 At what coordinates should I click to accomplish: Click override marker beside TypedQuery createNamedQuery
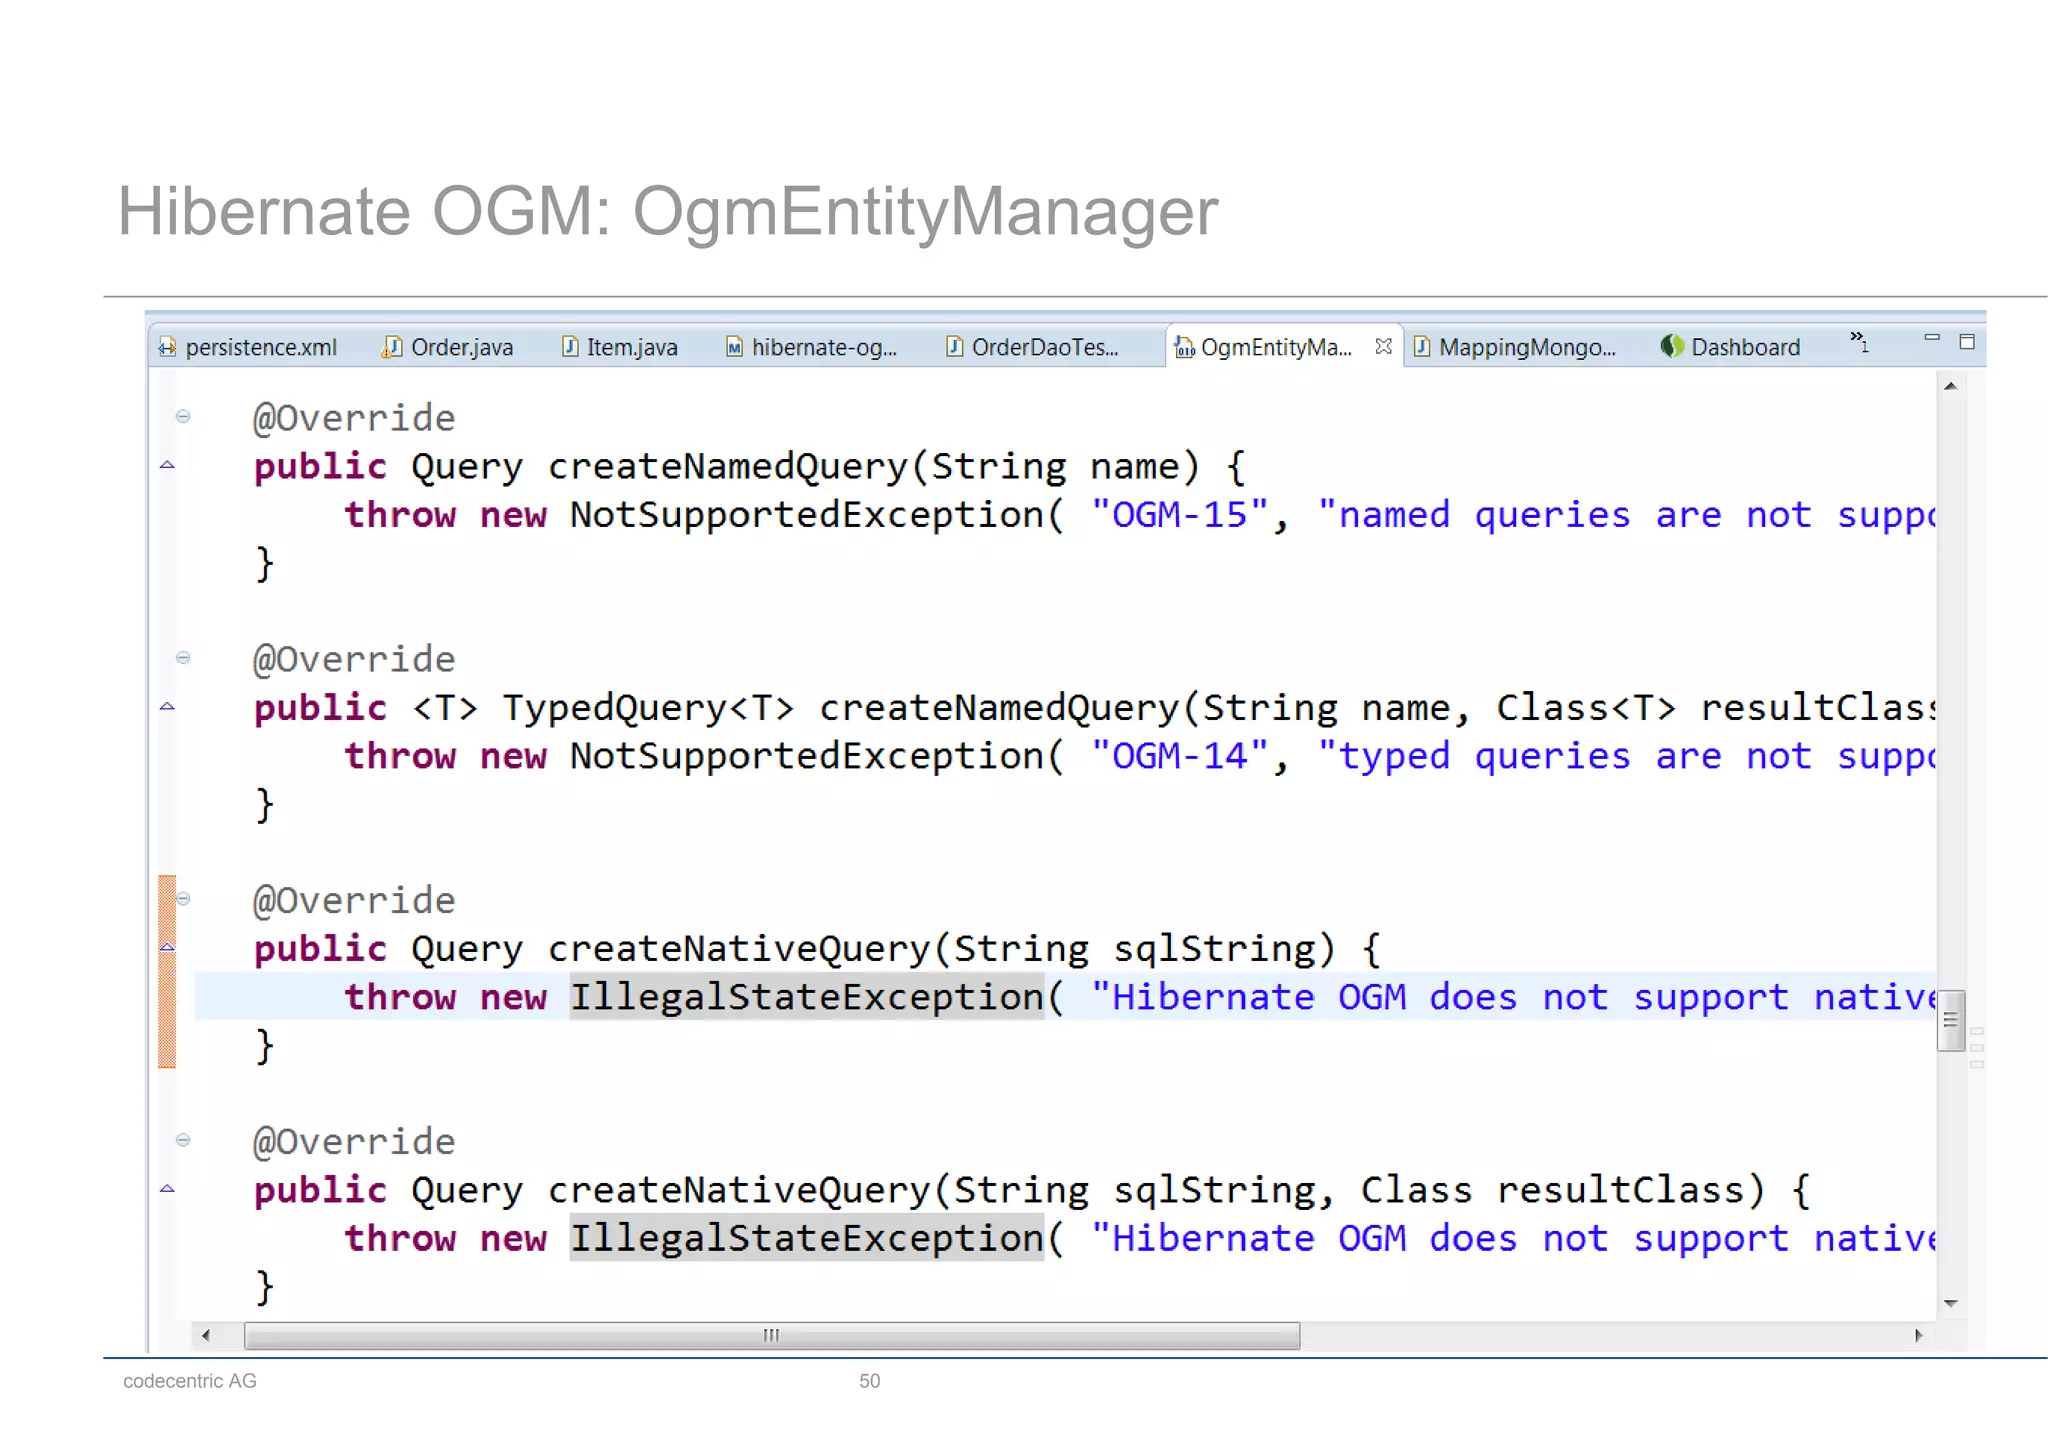click(167, 706)
